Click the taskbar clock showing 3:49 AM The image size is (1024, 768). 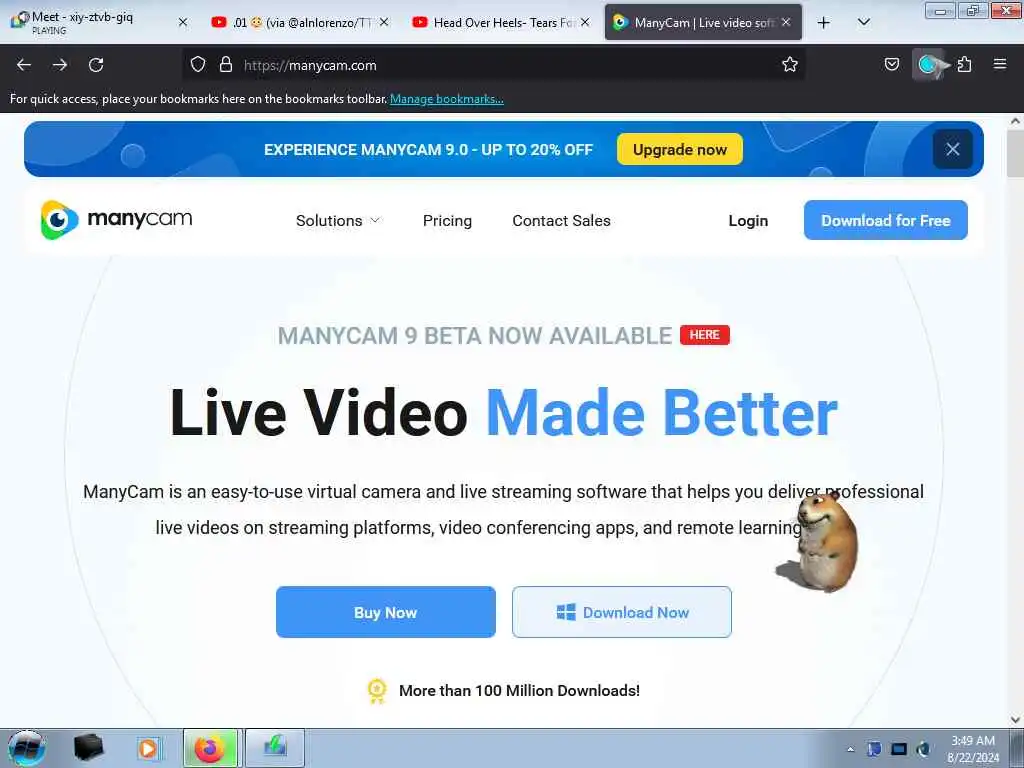point(973,748)
